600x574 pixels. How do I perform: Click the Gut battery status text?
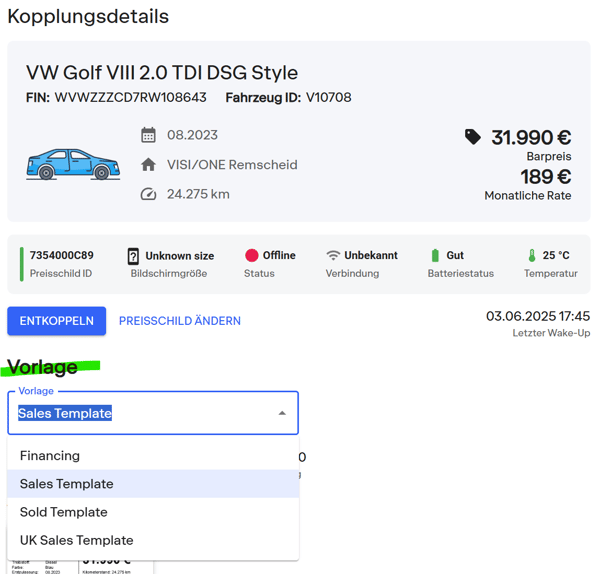(x=455, y=255)
